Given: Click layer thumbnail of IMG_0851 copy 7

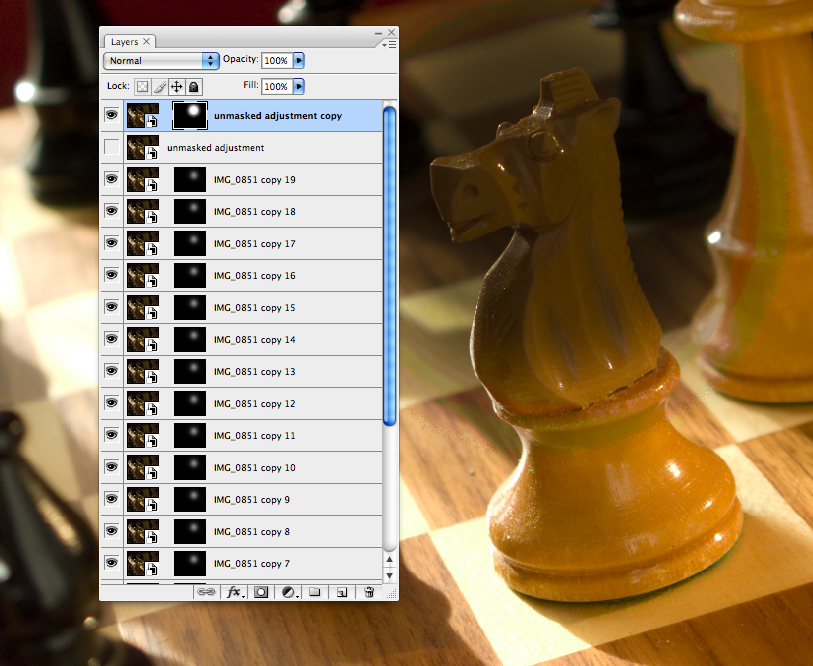Looking at the screenshot, I should click(143, 563).
